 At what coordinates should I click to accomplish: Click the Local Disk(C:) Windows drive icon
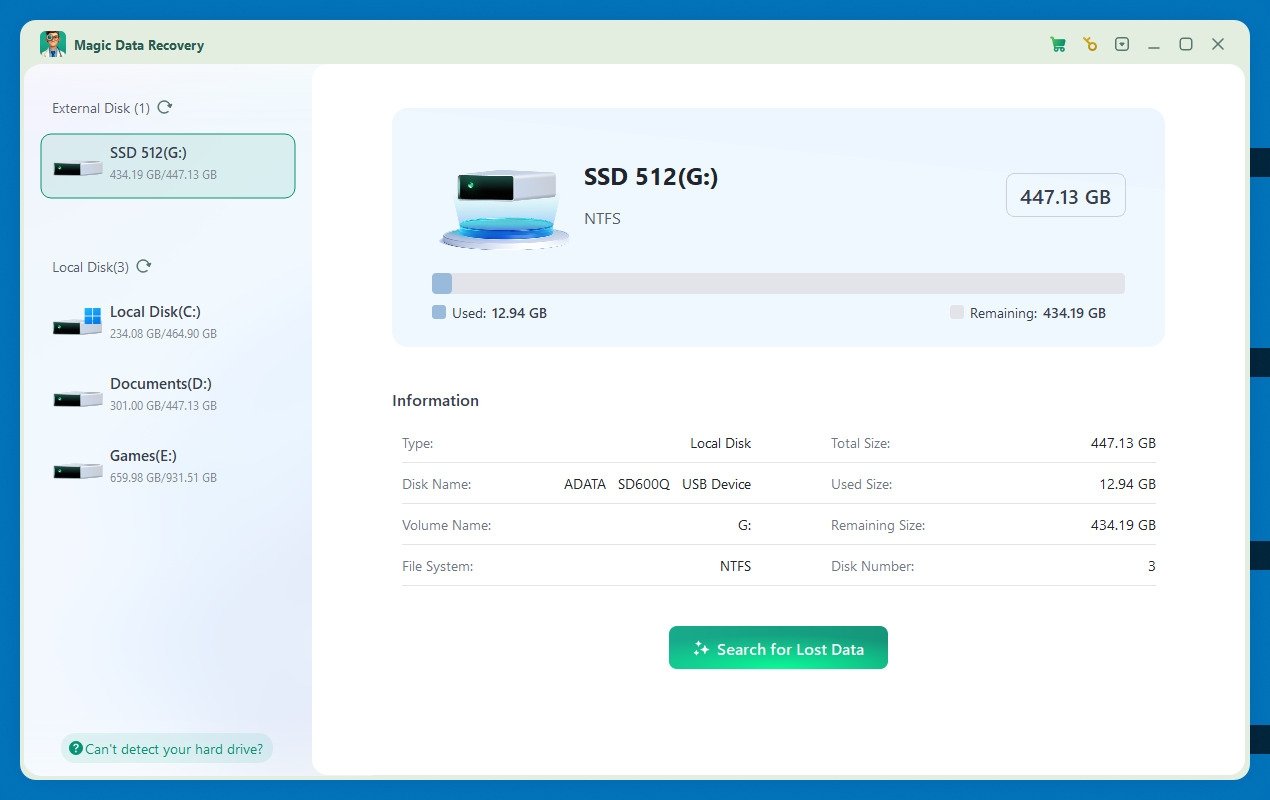[x=78, y=322]
